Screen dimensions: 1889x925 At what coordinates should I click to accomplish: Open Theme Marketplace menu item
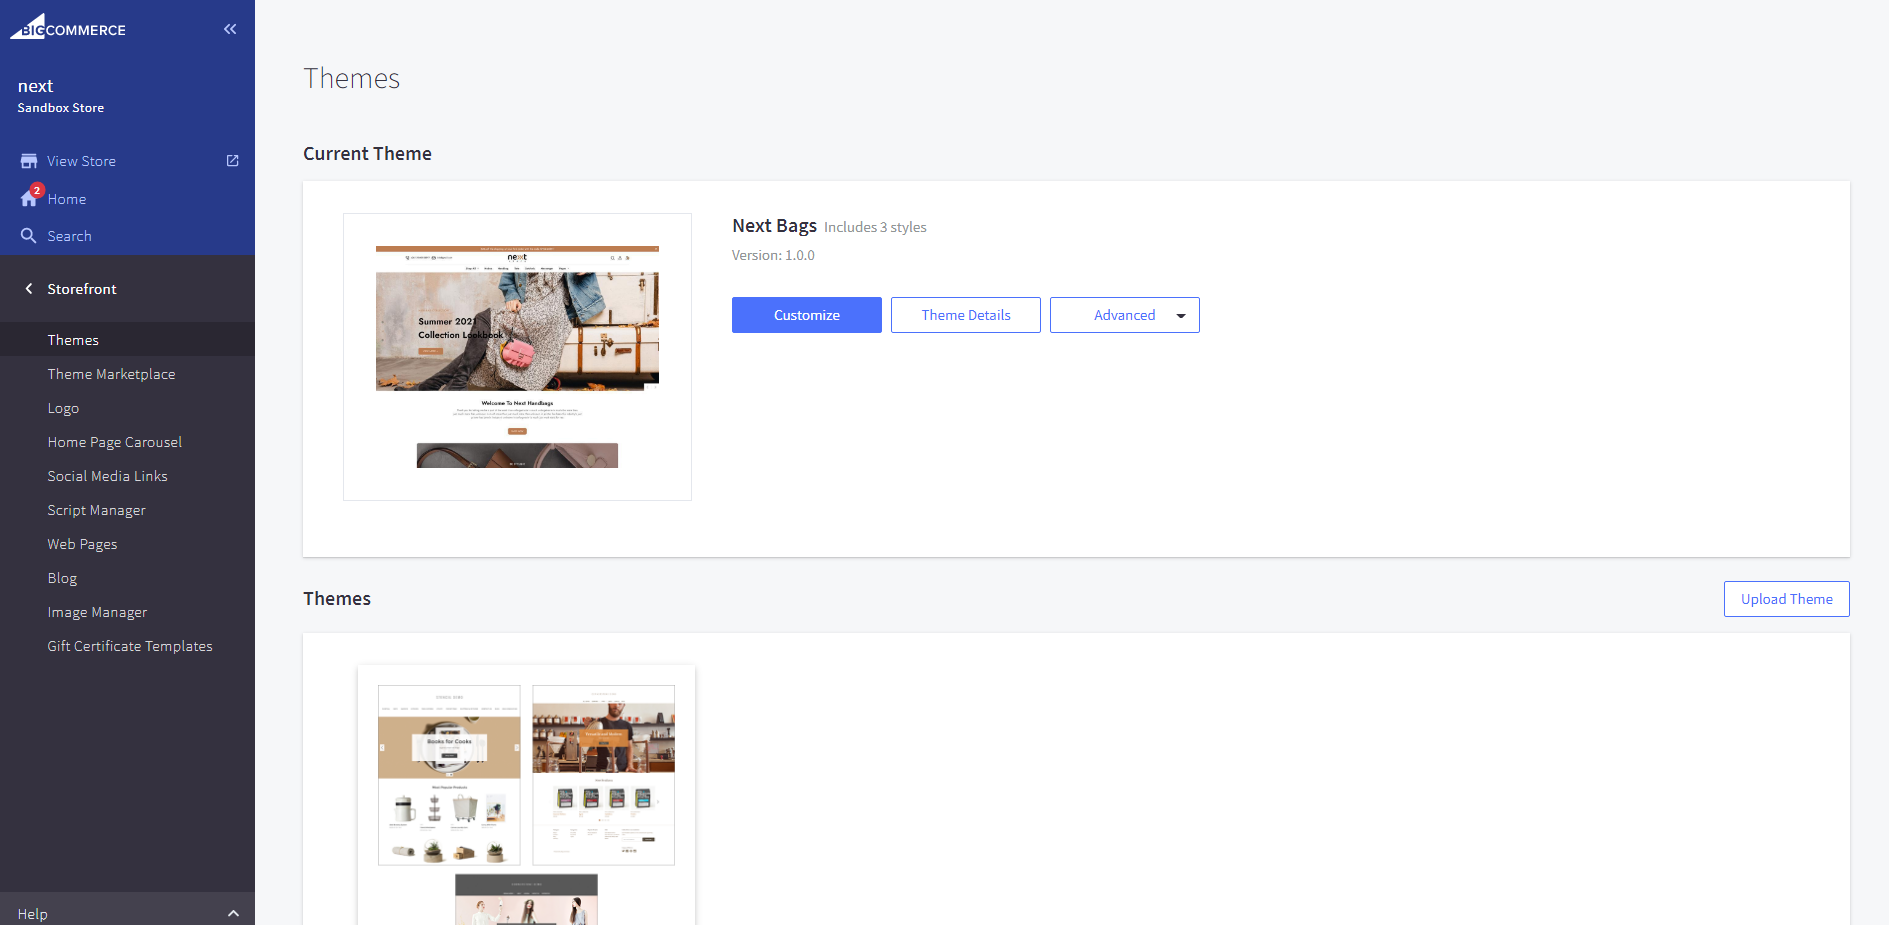click(x=111, y=374)
